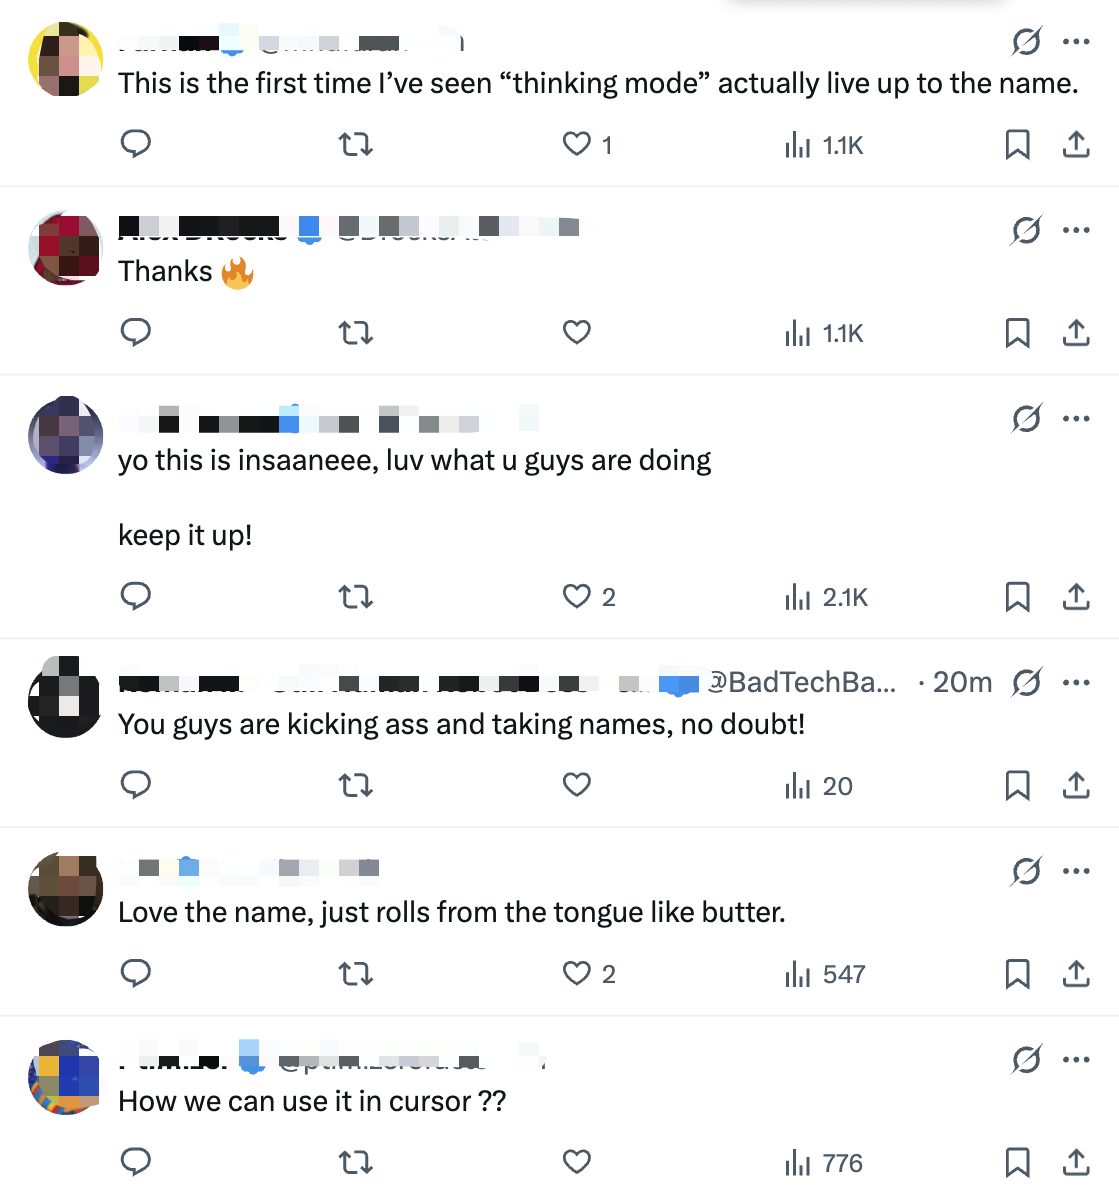This screenshot has width=1119, height=1192.
Task: Expand more menu on cursor question tweet
Action: point(1077,1059)
